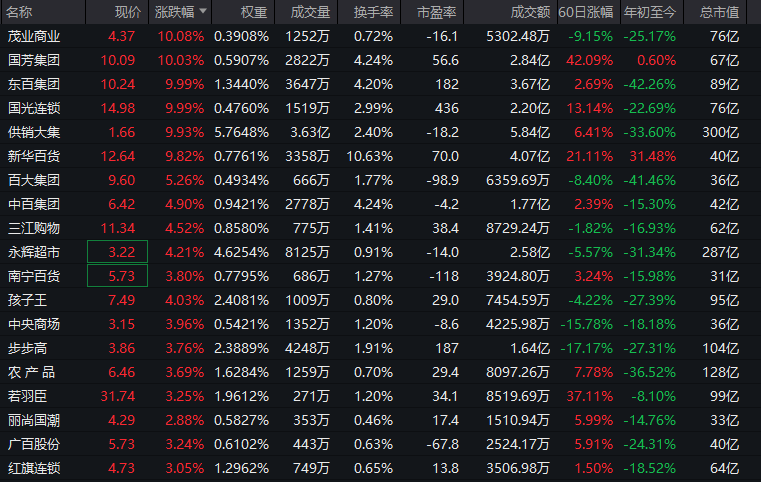
Task: Select the 若羽臣 stock name
Action: (x=27, y=396)
